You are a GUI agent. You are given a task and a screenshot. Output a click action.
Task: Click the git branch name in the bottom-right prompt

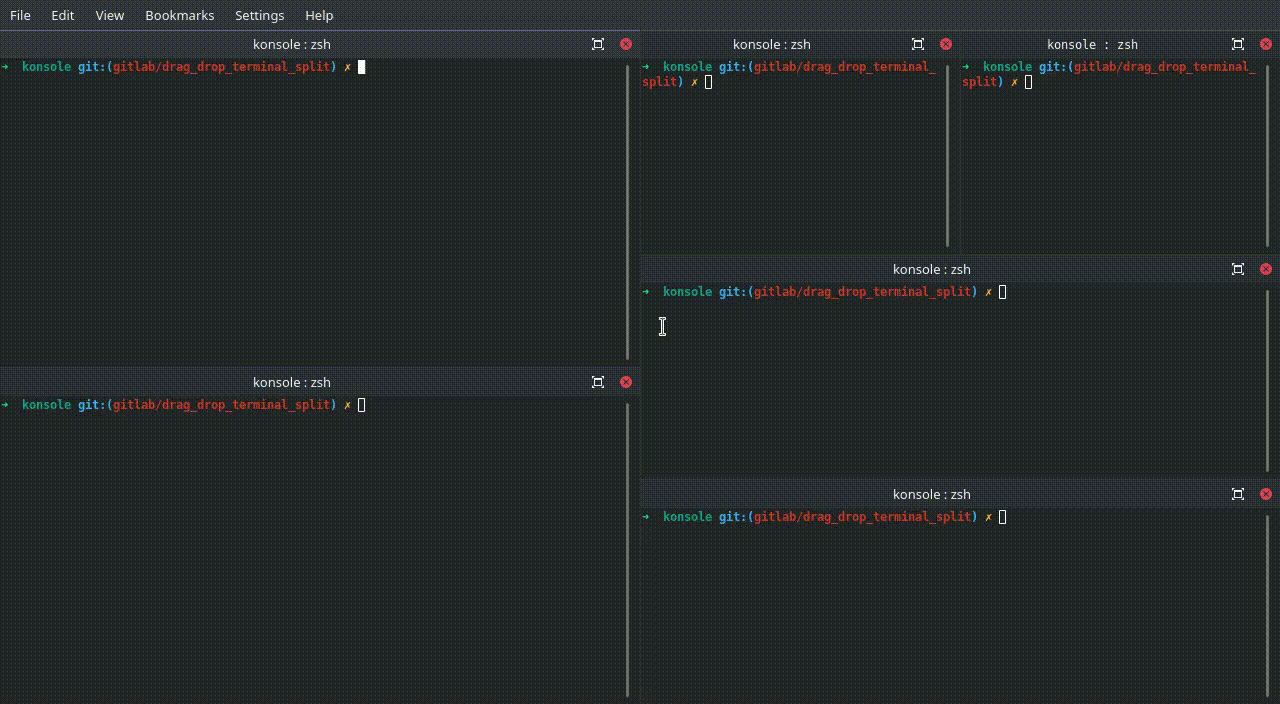tap(862, 517)
